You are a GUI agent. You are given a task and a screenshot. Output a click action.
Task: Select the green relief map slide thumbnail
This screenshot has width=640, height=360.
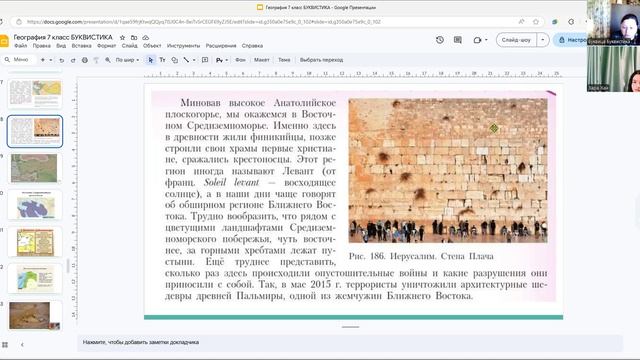coord(35,168)
